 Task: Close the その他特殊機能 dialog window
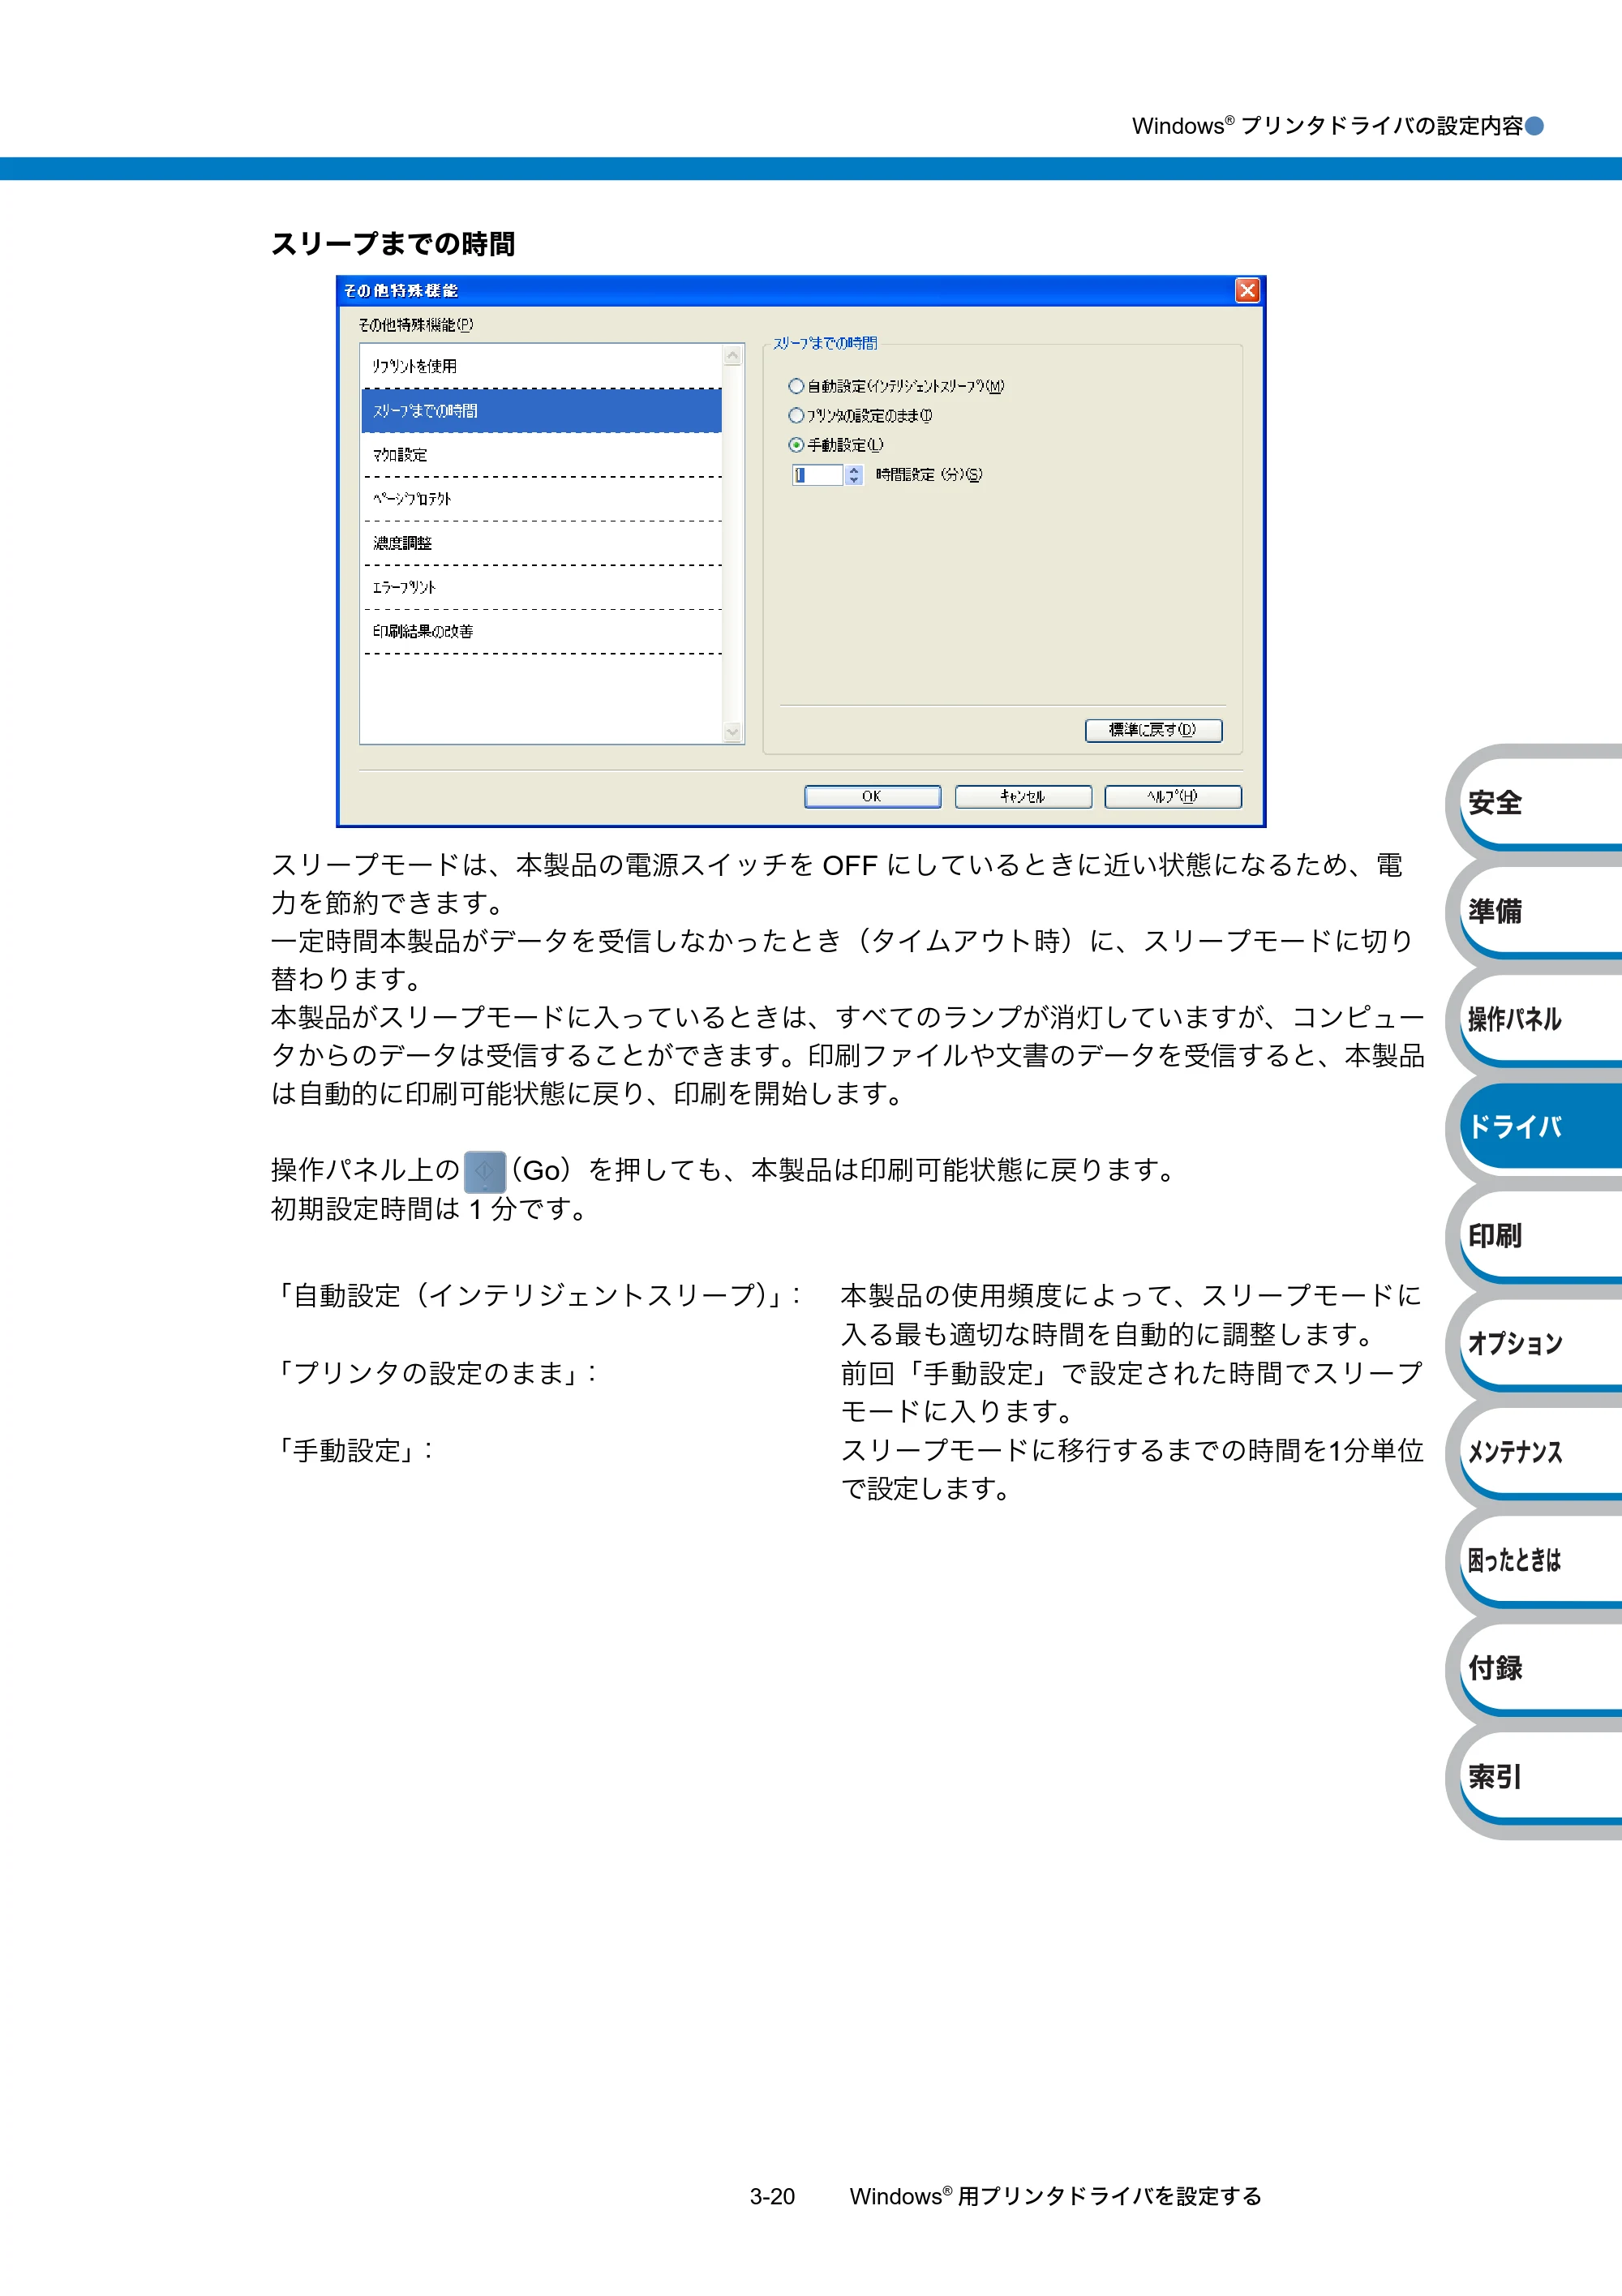coord(1247,290)
